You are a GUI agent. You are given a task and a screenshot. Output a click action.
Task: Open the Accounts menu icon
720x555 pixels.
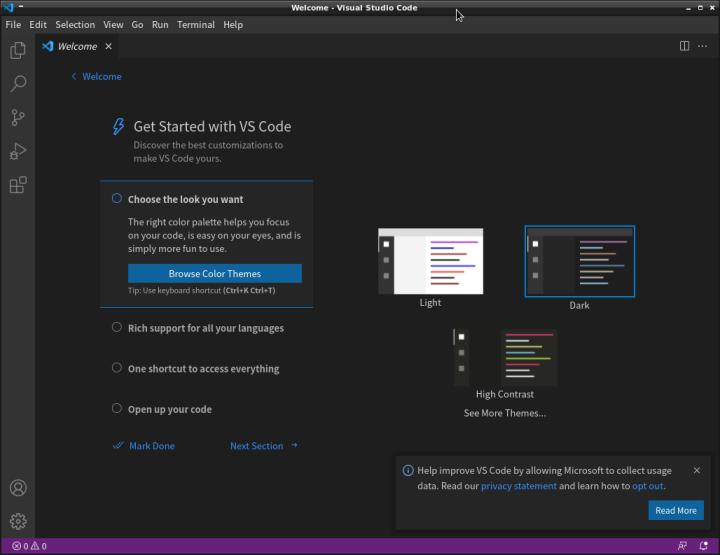(x=18, y=488)
